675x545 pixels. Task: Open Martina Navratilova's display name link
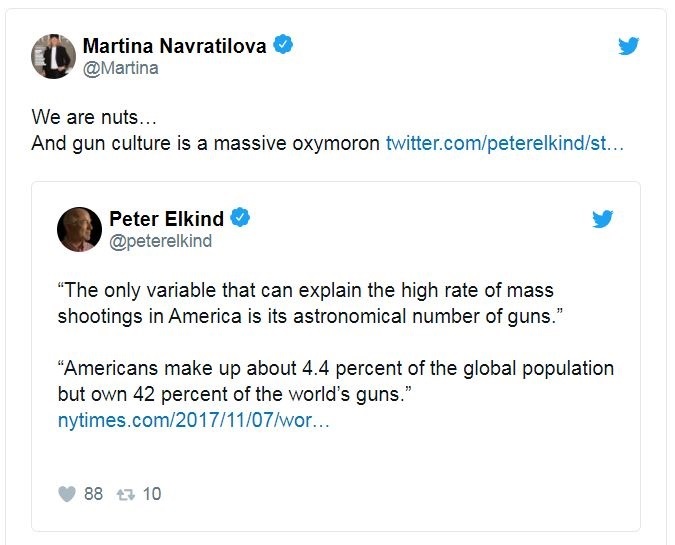tap(176, 46)
